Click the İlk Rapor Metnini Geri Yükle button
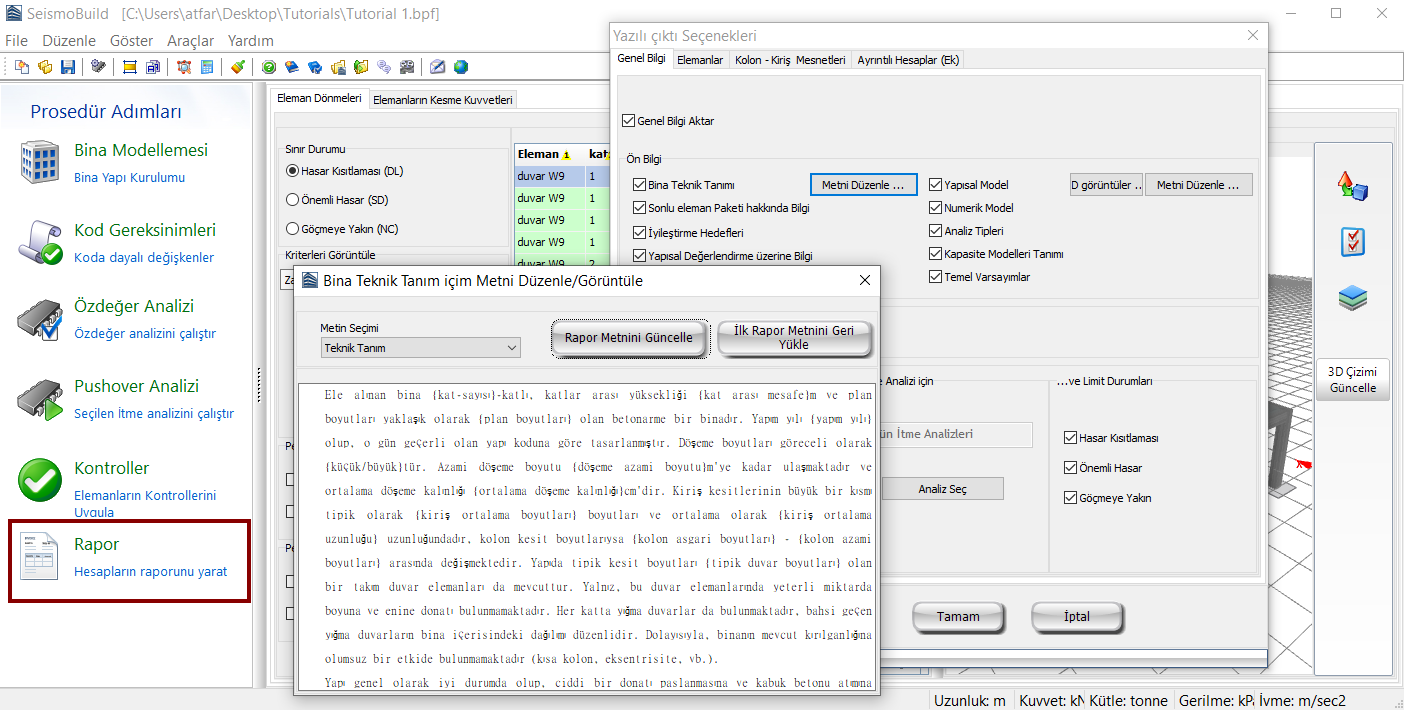 (x=794, y=338)
